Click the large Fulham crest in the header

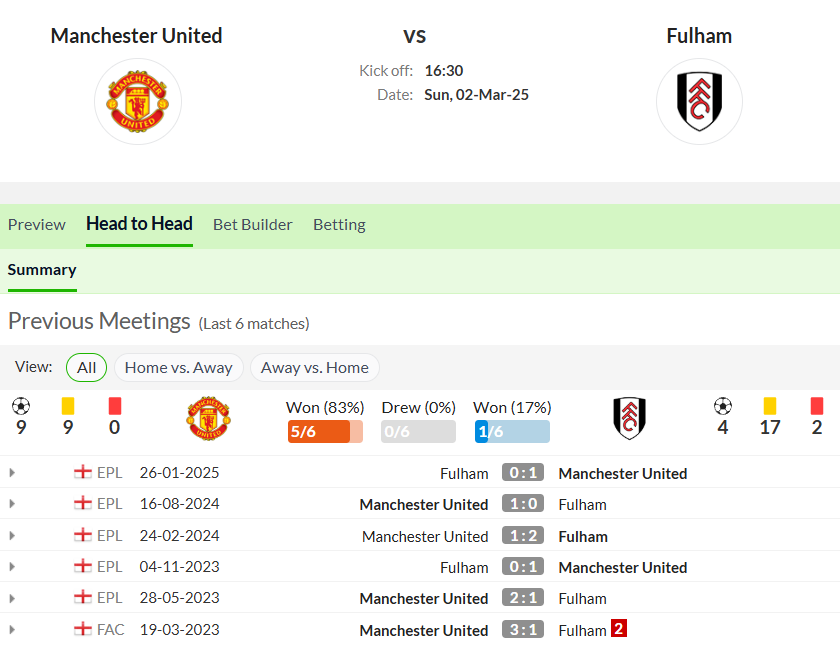699,101
